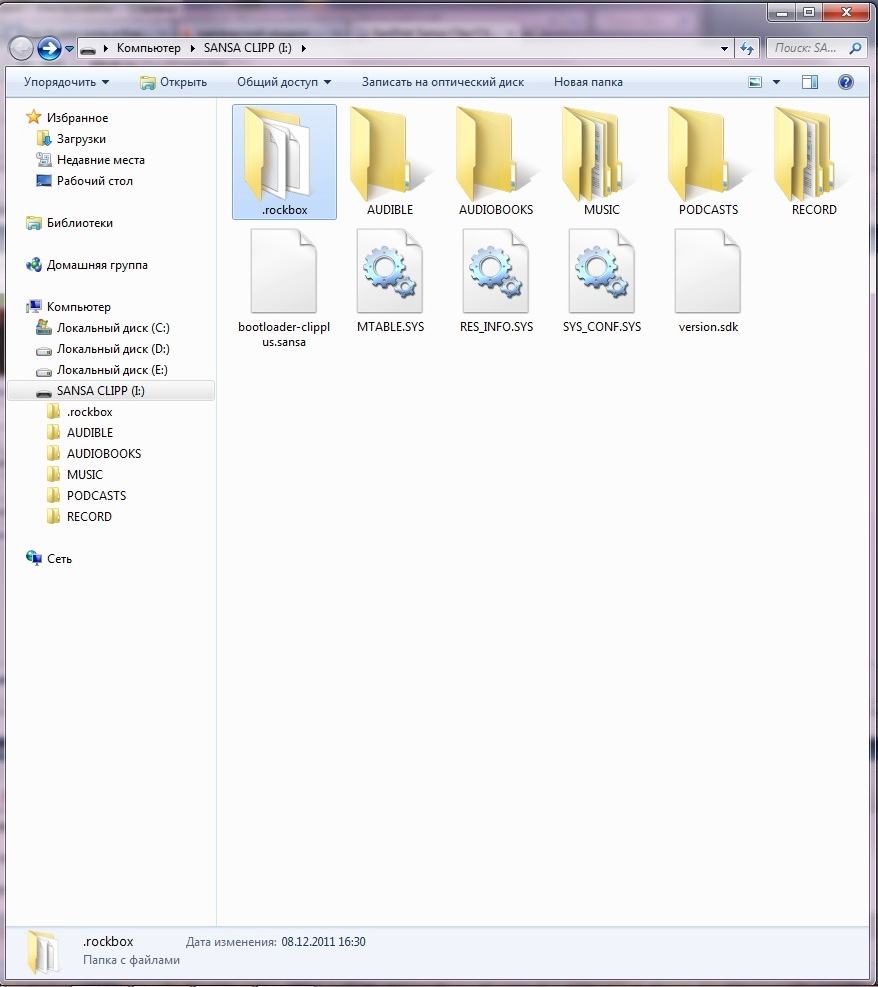Toggle the preview pane icon

point(810,82)
